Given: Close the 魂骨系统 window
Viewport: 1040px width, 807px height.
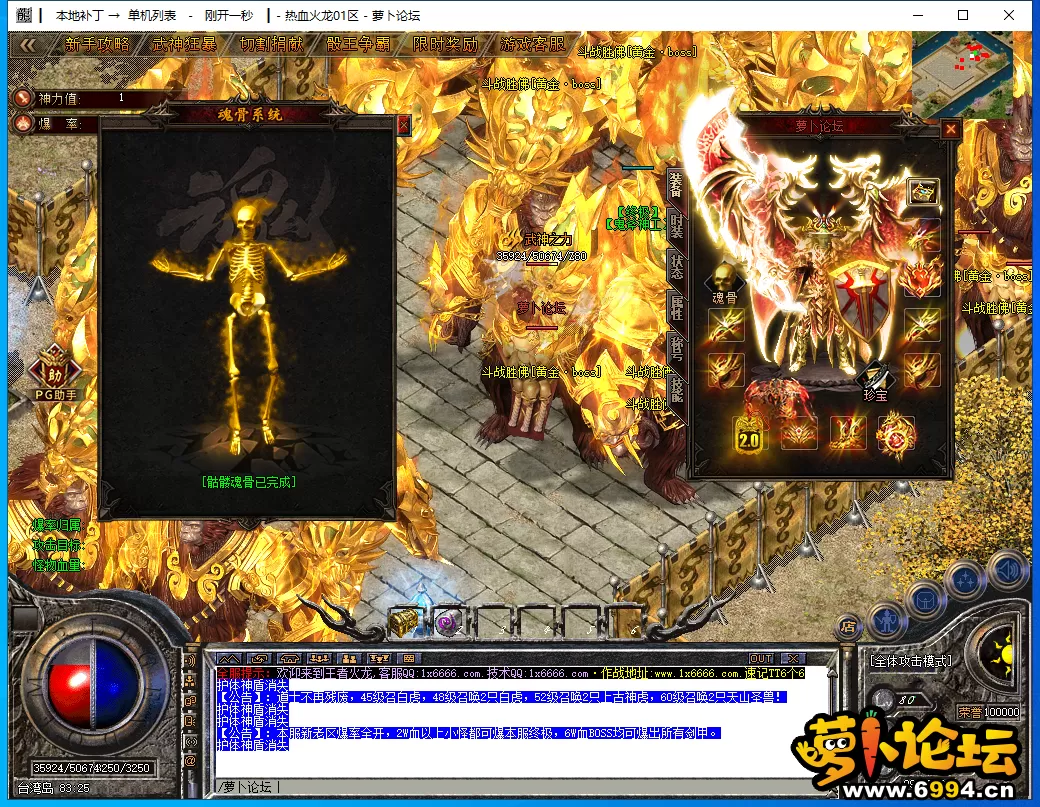Looking at the screenshot, I should pyautogui.click(x=404, y=125).
